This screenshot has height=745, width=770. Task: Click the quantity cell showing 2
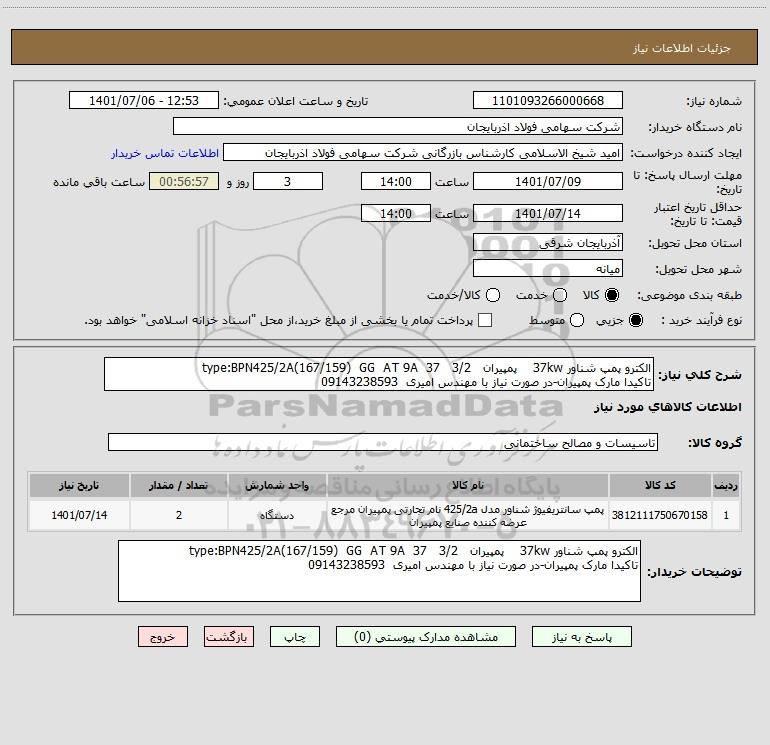179,515
